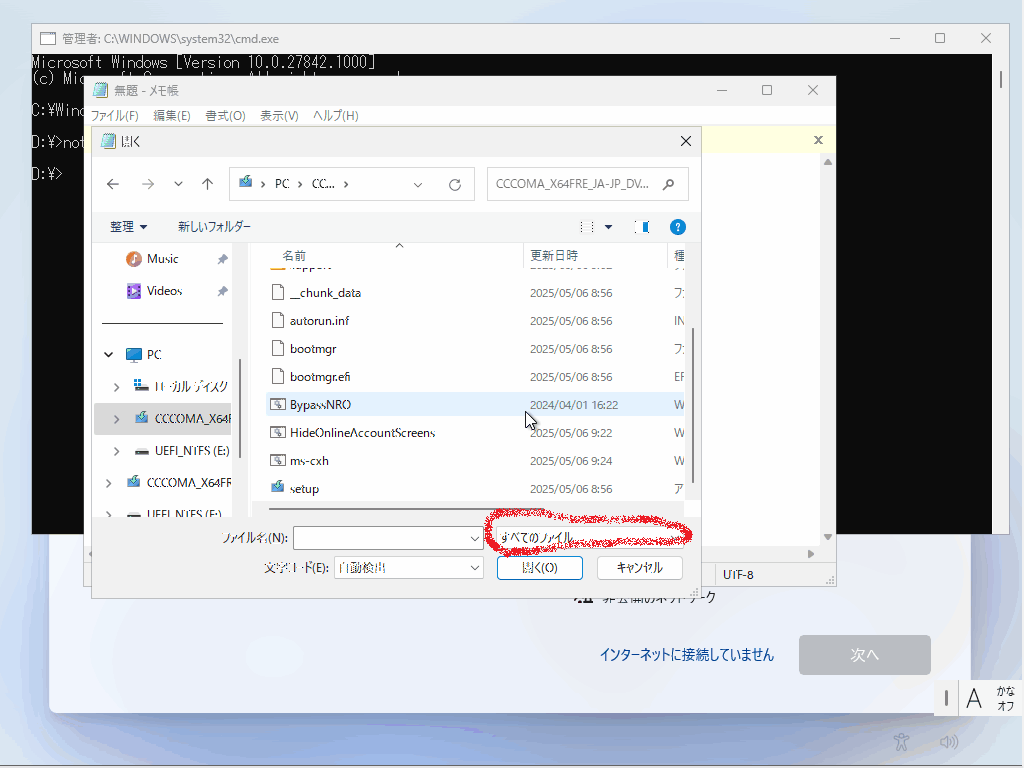
Task: Open recent locations chevron in navigation bar
Action: [x=178, y=184]
